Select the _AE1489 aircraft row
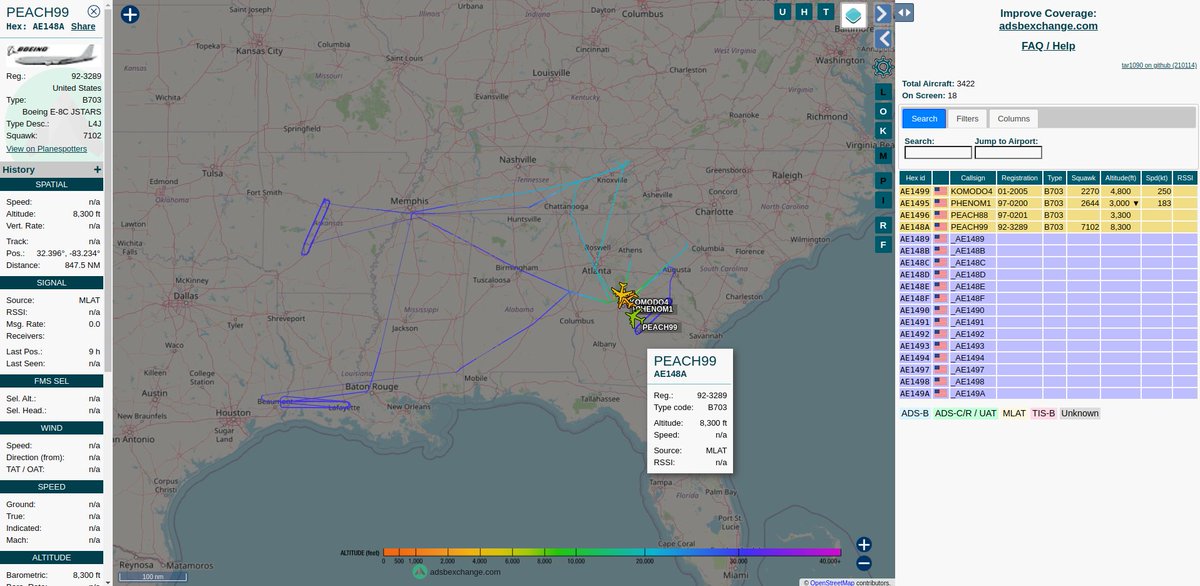The image size is (1200, 586). (x=1048, y=239)
